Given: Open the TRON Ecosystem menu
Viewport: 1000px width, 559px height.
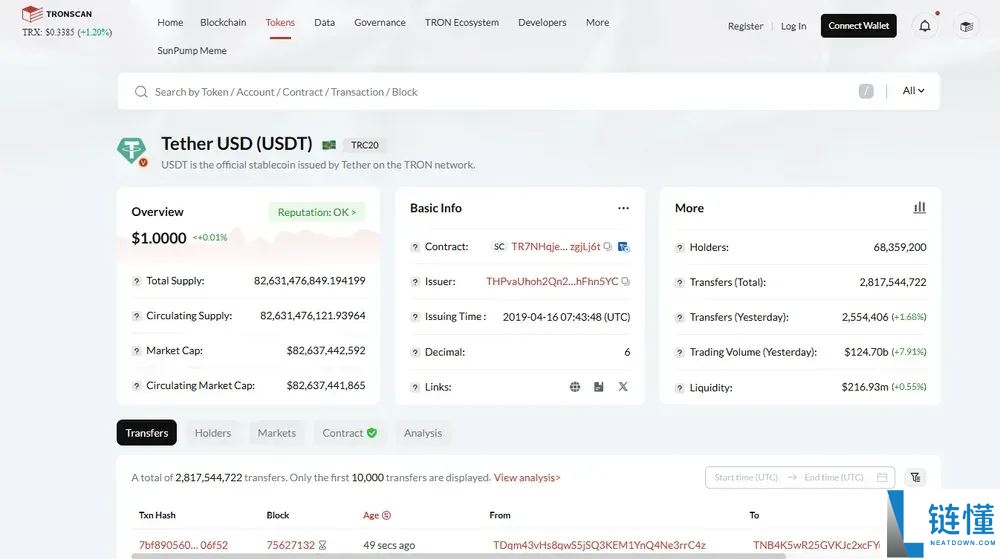Looking at the screenshot, I should tap(462, 22).
